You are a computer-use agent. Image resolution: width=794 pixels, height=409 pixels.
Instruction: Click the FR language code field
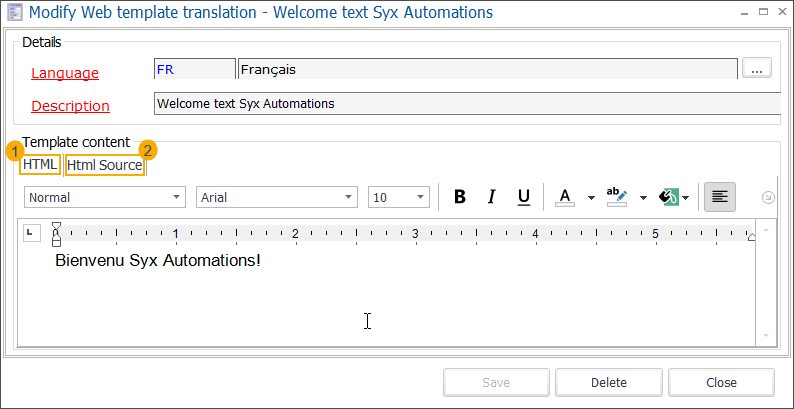pos(195,69)
